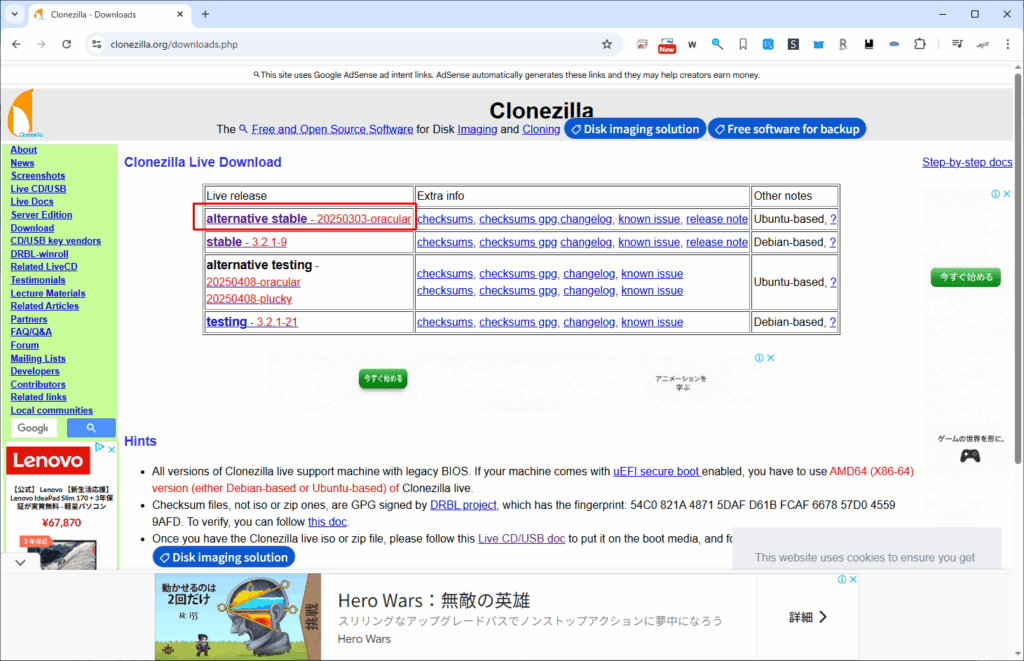Screen dimensions: 1024x661
Task: Click the Clonezilla orange logo
Action: 24,112
